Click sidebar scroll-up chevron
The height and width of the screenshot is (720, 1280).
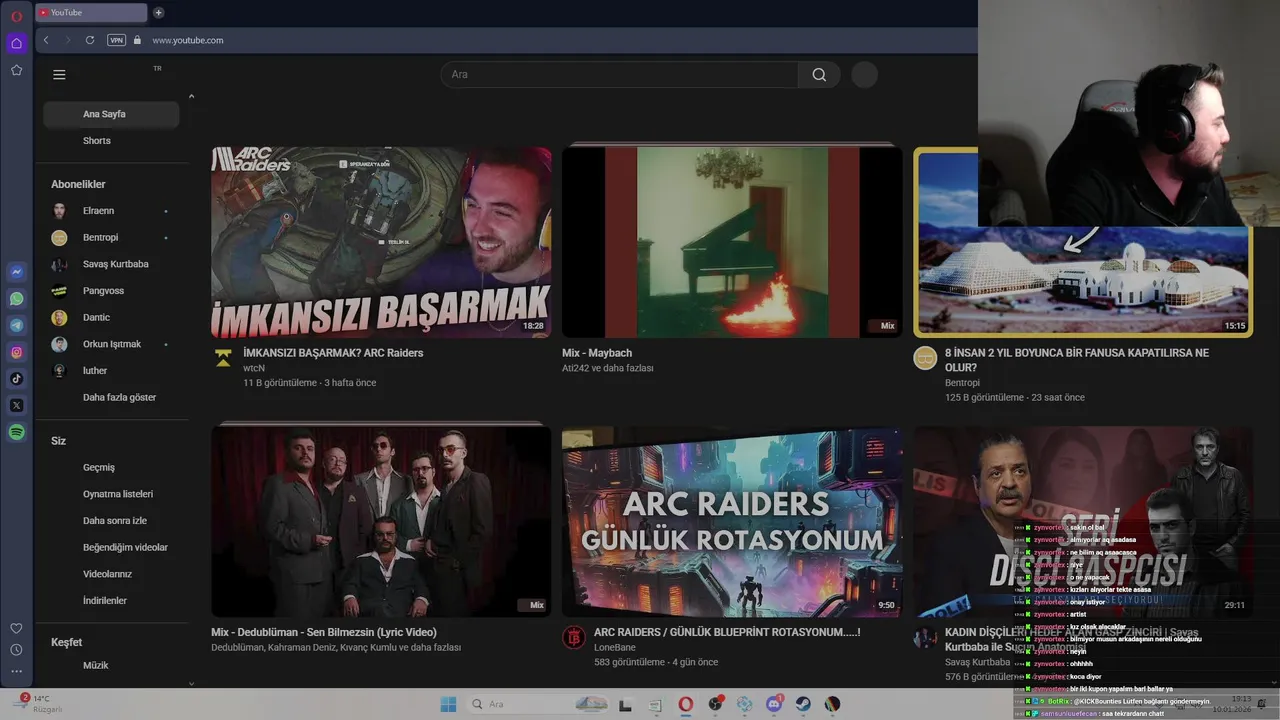pos(191,97)
